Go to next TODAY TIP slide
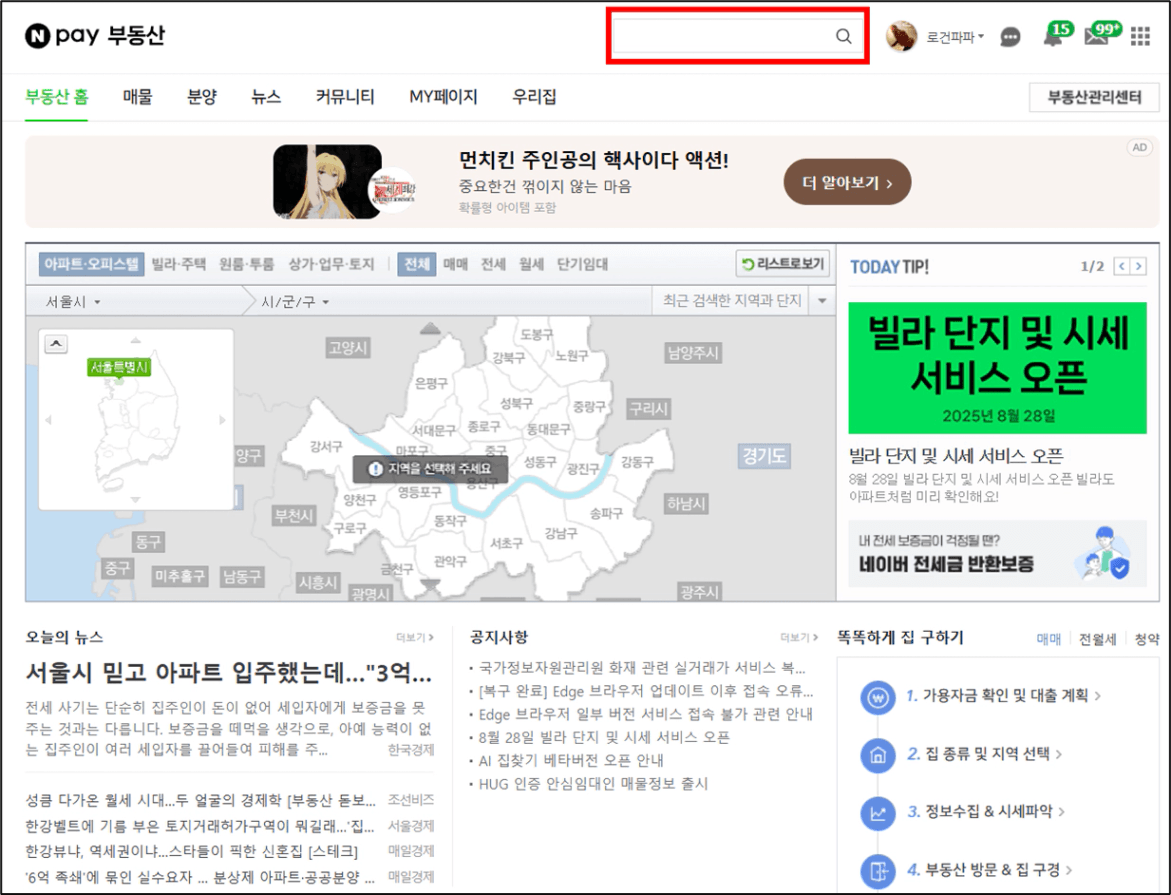Viewport: 1171px width, 895px height. tap(1139, 266)
